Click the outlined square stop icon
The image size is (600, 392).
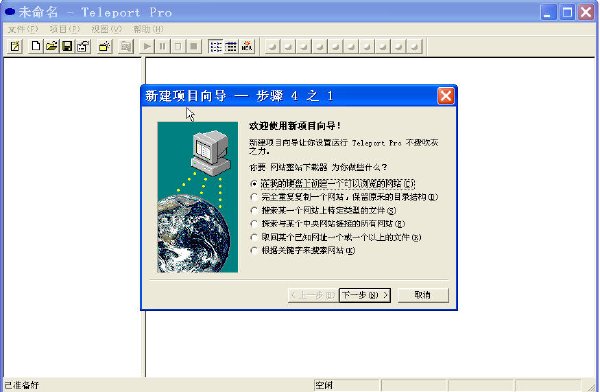(x=178, y=46)
